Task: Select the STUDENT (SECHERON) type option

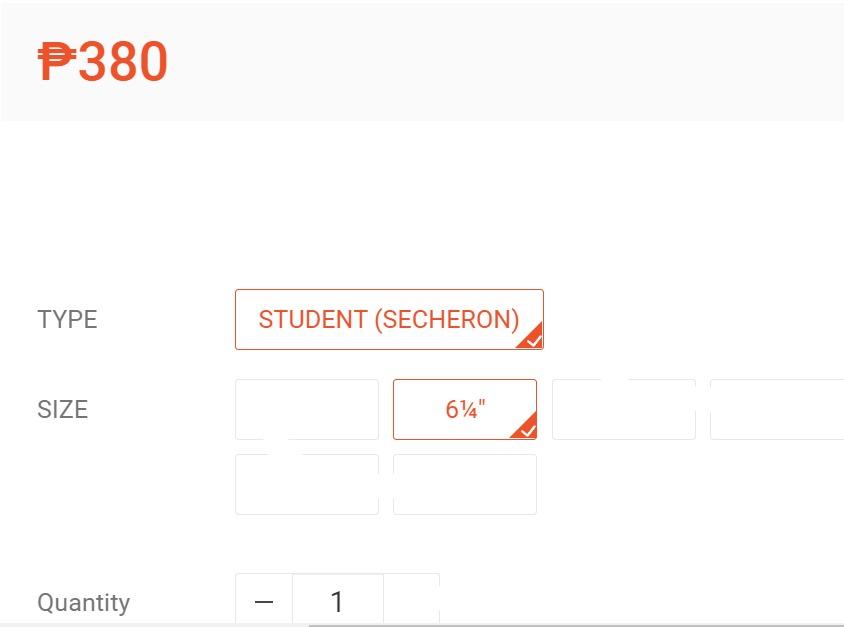Action: [x=388, y=319]
